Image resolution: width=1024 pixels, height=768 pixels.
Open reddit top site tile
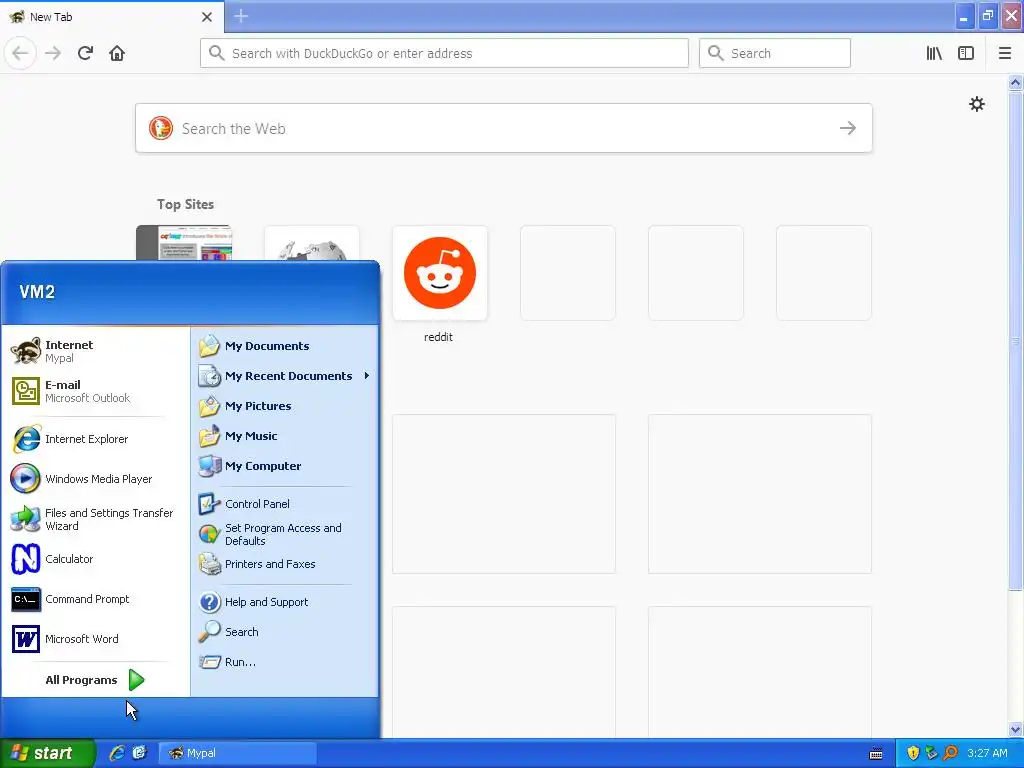pyautogui.click(x=440, y=273)
